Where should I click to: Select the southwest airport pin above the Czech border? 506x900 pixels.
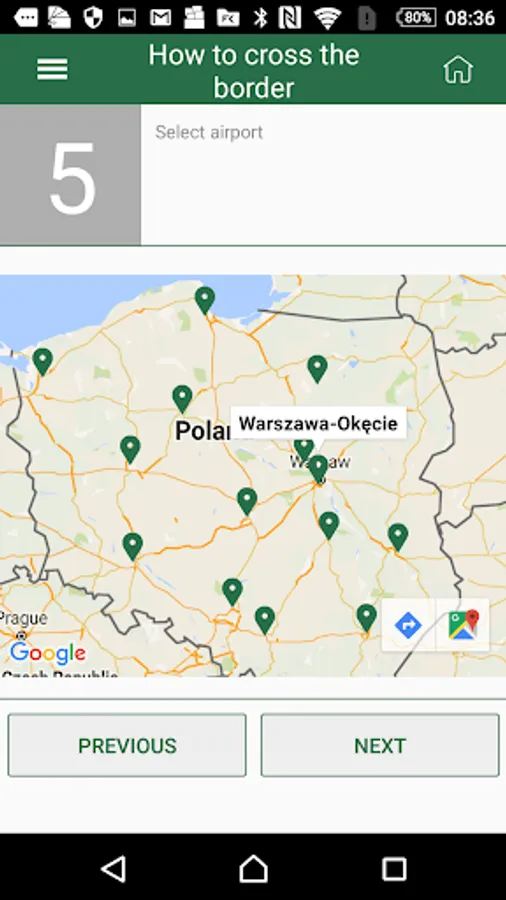tap(133, 546)
